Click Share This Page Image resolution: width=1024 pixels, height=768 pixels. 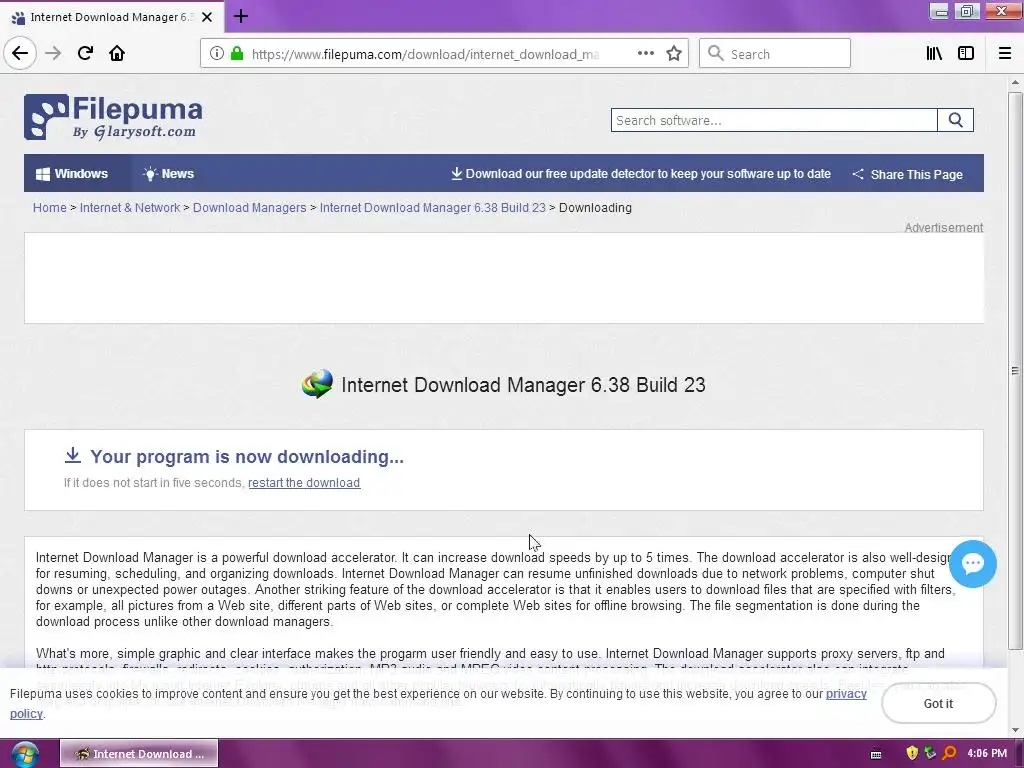pyautogui.click(x=908, y=174)
